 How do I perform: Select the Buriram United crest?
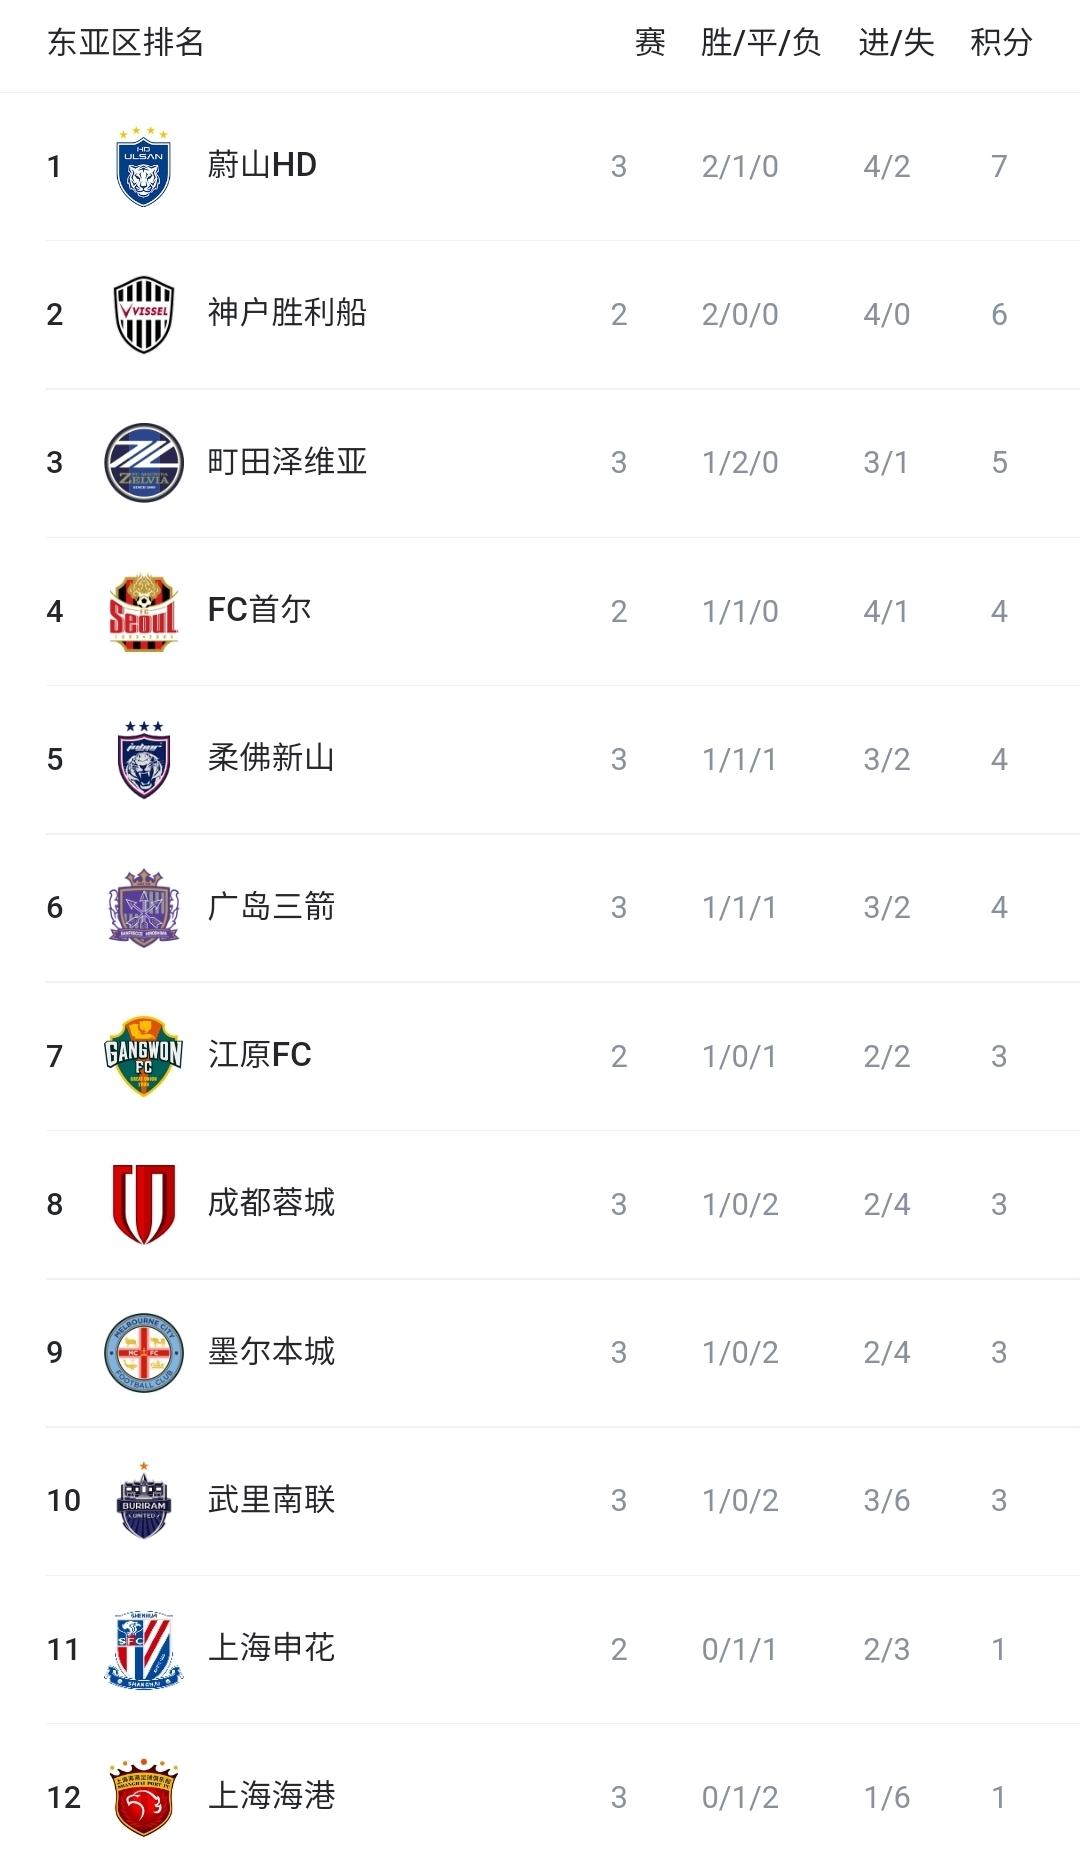pos(144,1500)
